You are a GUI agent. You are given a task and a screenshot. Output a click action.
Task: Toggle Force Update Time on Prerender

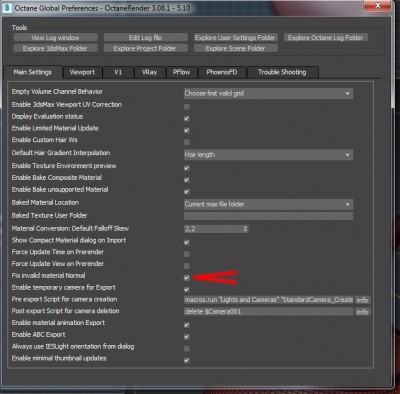pos(187,254)
